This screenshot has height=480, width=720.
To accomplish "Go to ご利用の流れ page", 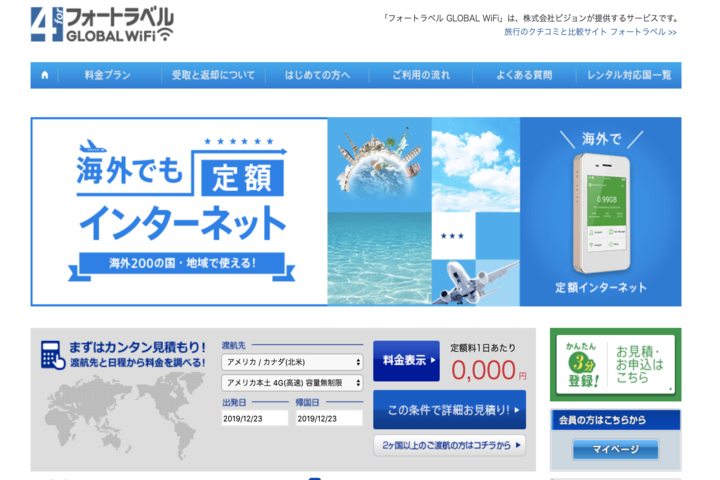I will (420, 75).
